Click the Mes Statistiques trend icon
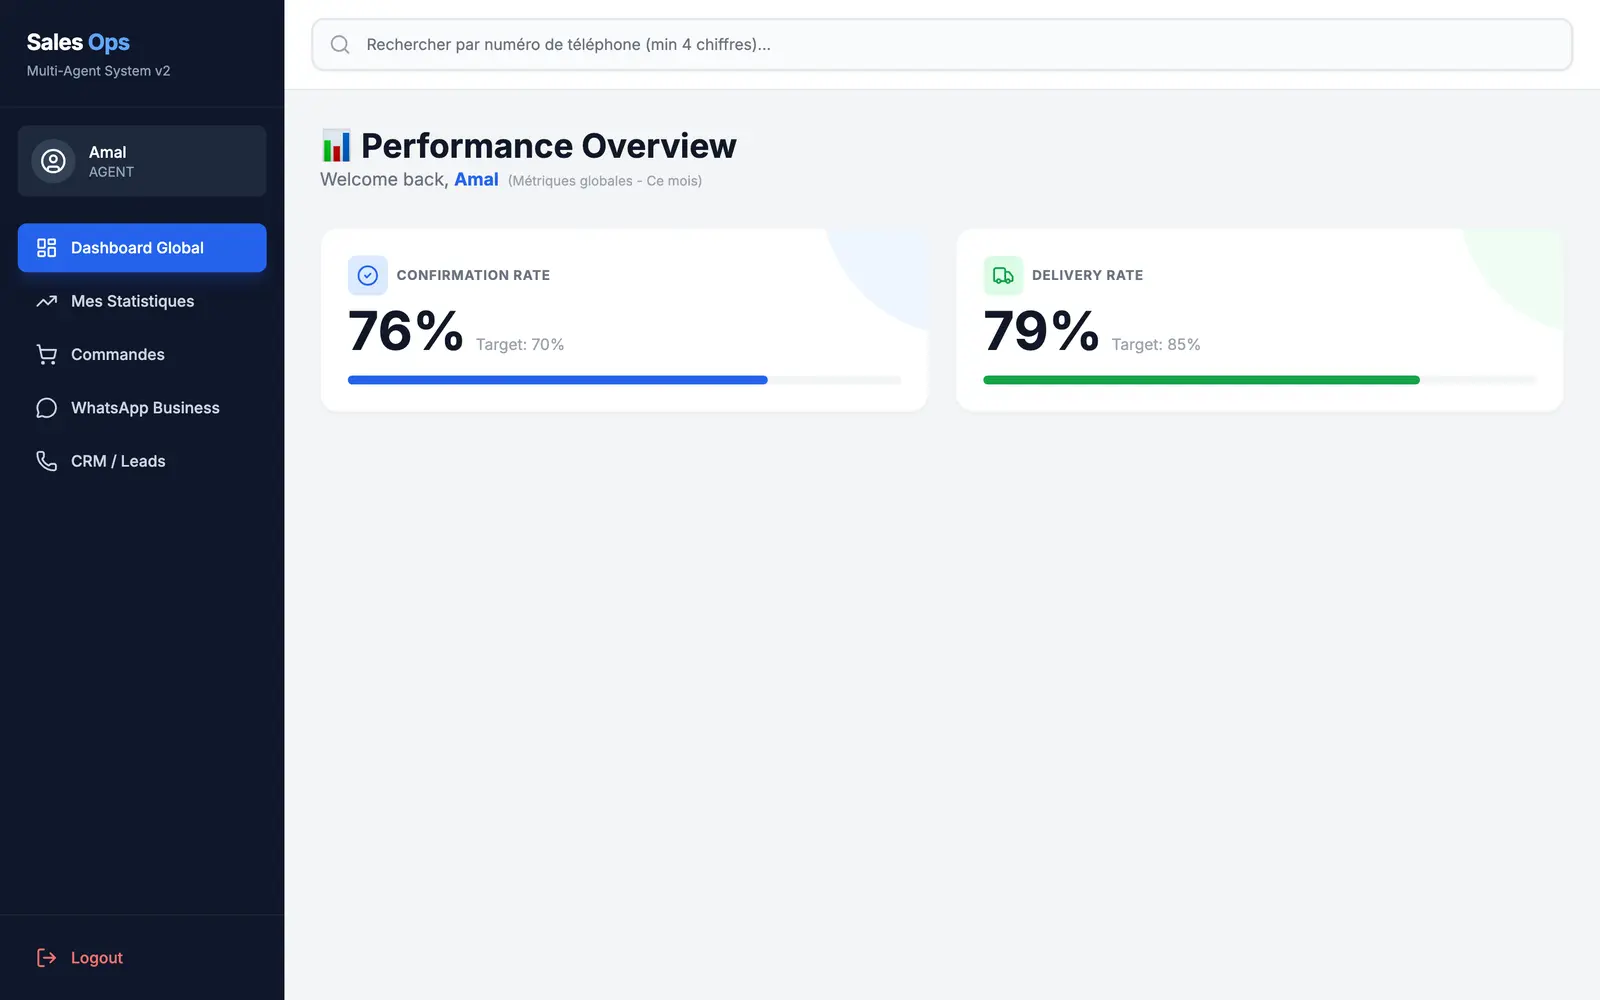Image resolution: width=1600 pixels, height=1000 pixels. (x=46, y=301)
